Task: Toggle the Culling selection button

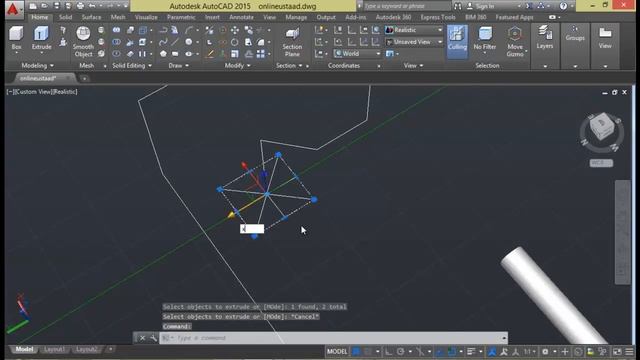Action: [457, 41]
